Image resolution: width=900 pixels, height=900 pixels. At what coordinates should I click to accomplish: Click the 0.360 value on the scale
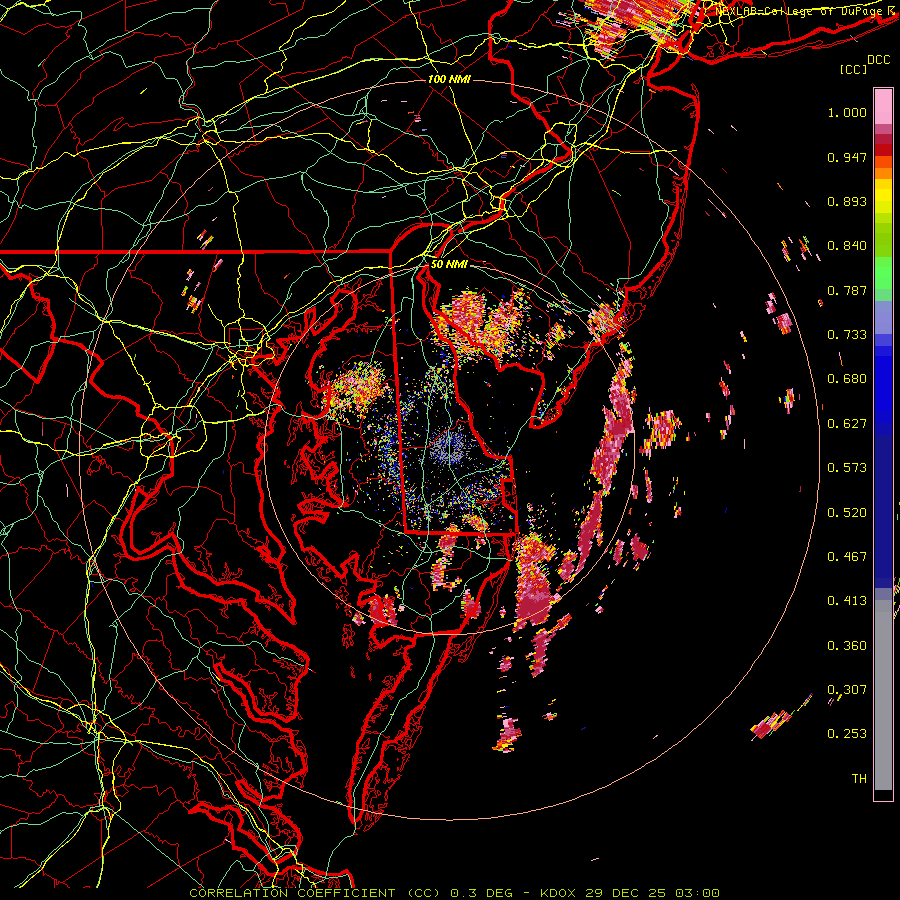pyautogui.click(x=847, y=646)
